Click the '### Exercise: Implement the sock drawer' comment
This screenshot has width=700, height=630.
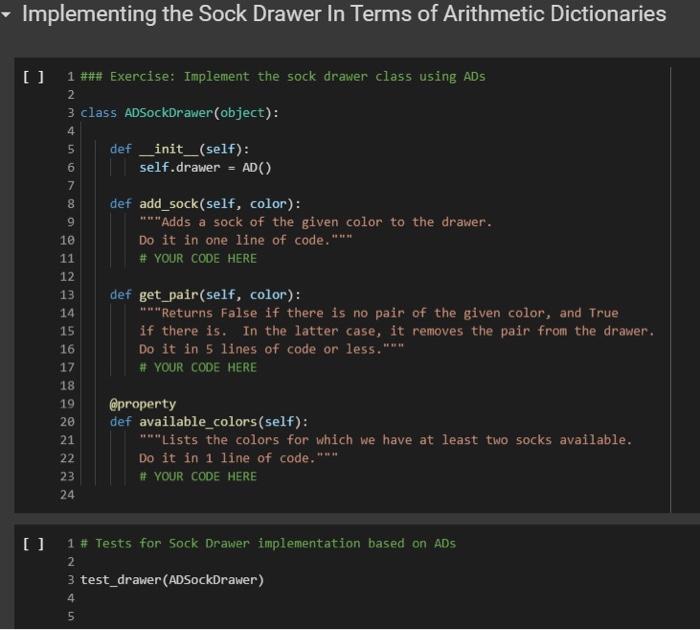283,77
